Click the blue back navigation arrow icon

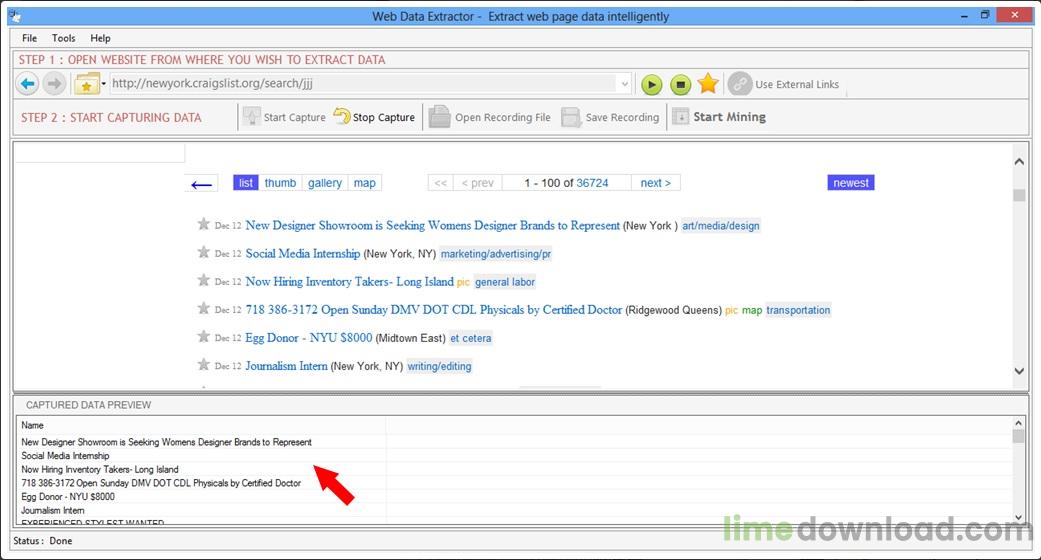coord(27,84)
